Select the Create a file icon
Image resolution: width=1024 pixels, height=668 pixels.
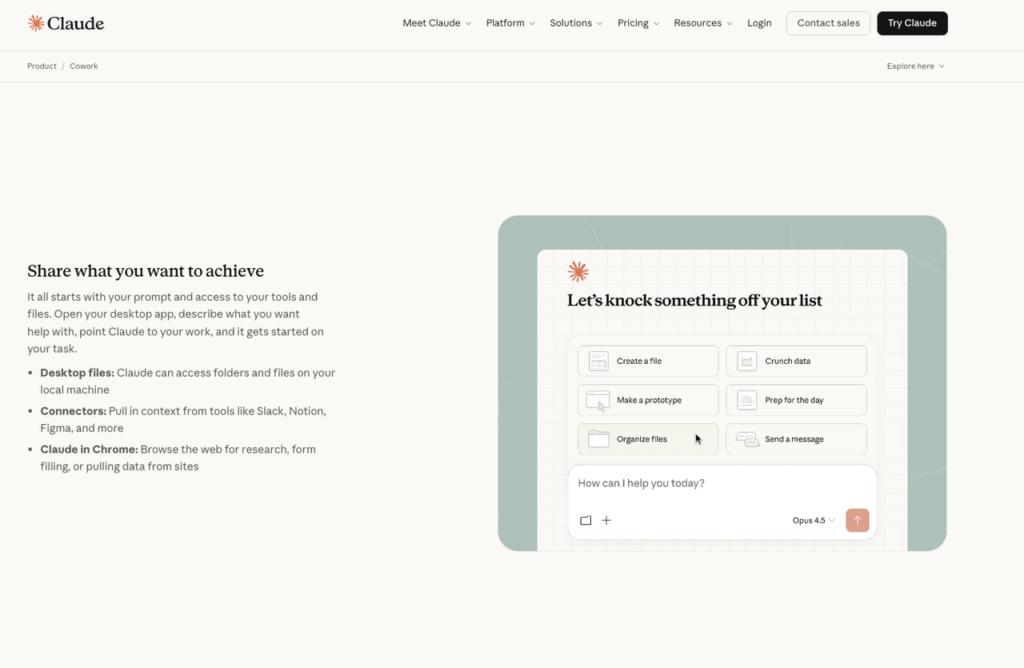click(x=598, y=360)
